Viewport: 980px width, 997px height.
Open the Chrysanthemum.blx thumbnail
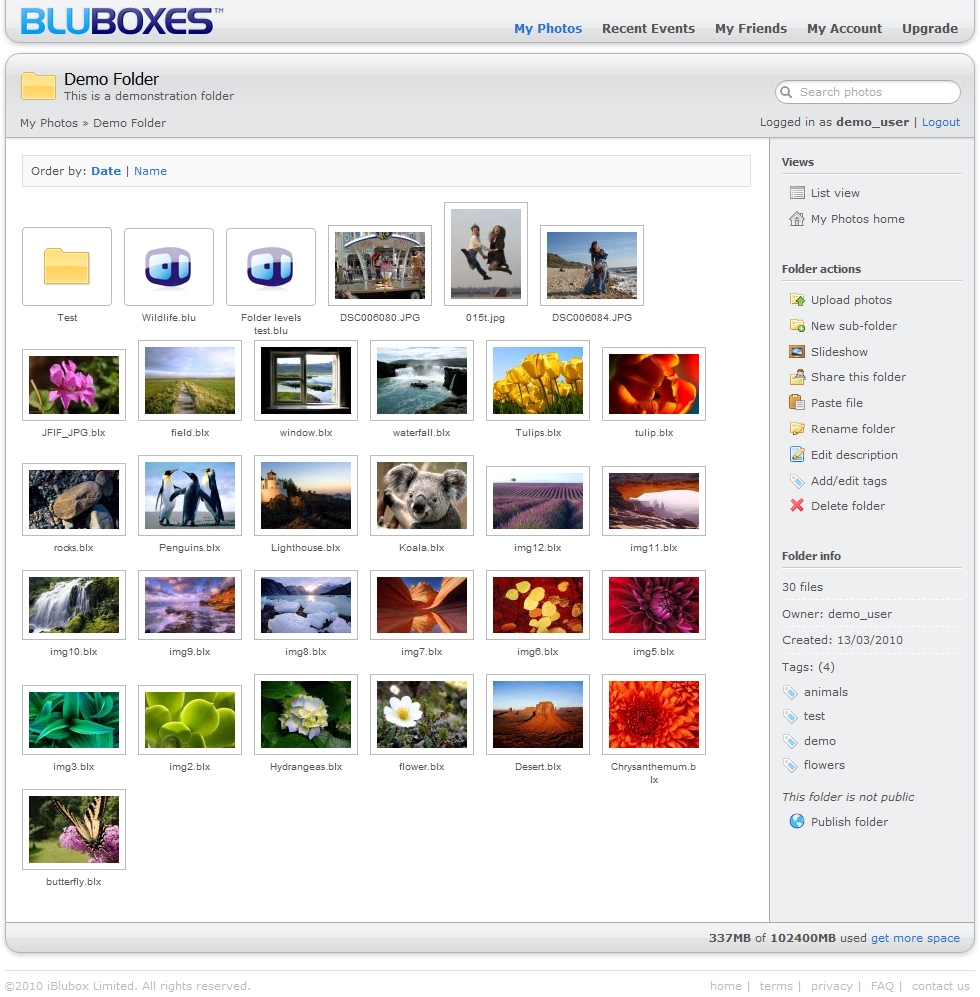click(x=654, y=714)
